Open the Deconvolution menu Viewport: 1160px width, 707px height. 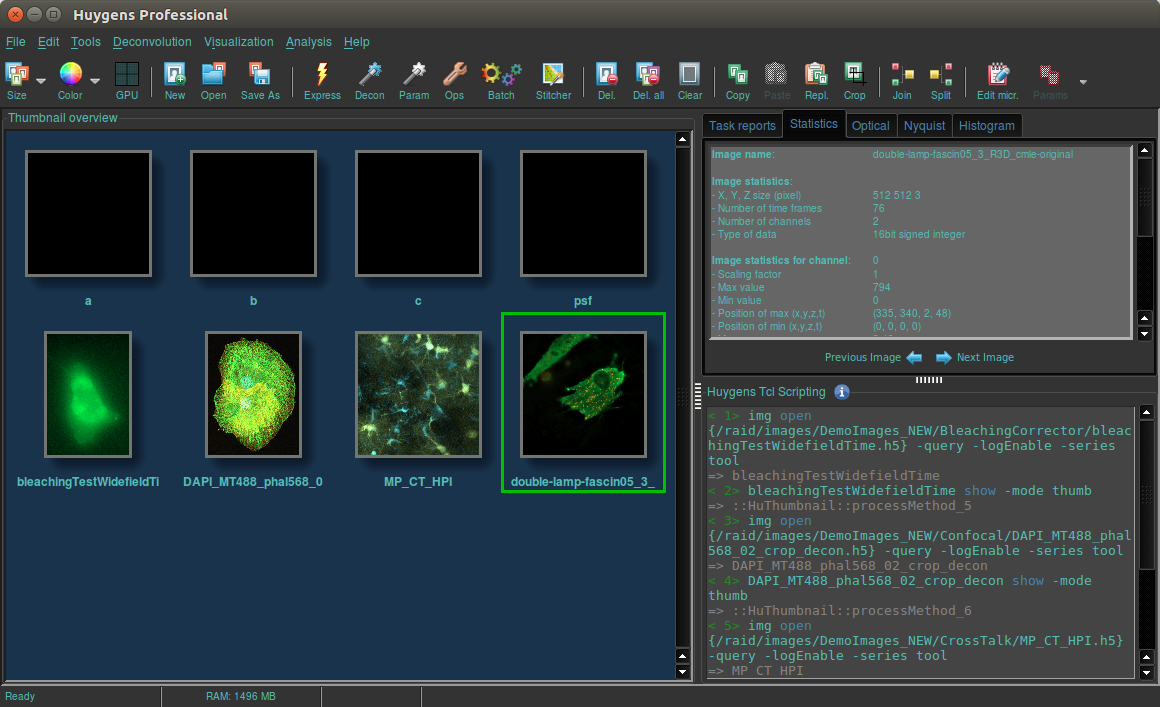pyautogui.click(x=152, y=42)
